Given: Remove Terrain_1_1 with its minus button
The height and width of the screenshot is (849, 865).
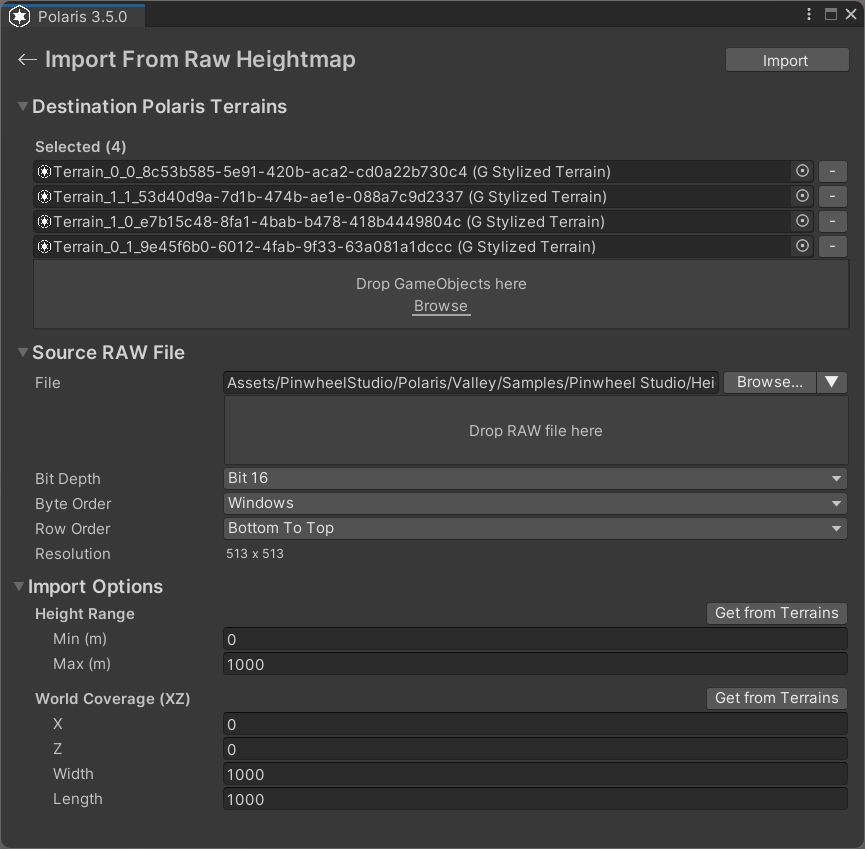Looking at the screenshot, I should point(832,196).
